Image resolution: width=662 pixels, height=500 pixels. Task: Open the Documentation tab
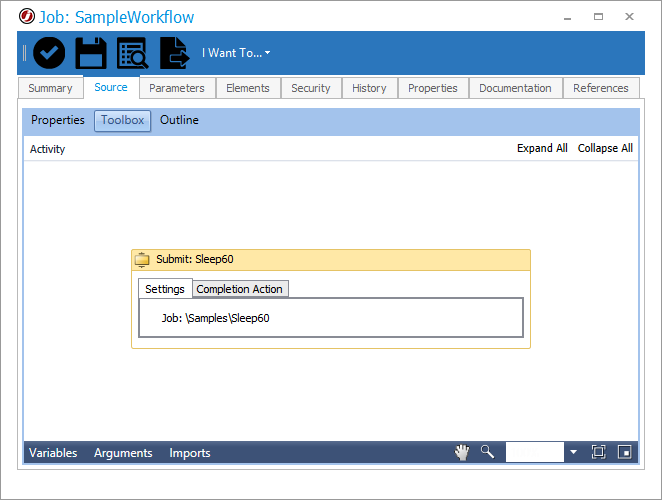tap(515, 88)
